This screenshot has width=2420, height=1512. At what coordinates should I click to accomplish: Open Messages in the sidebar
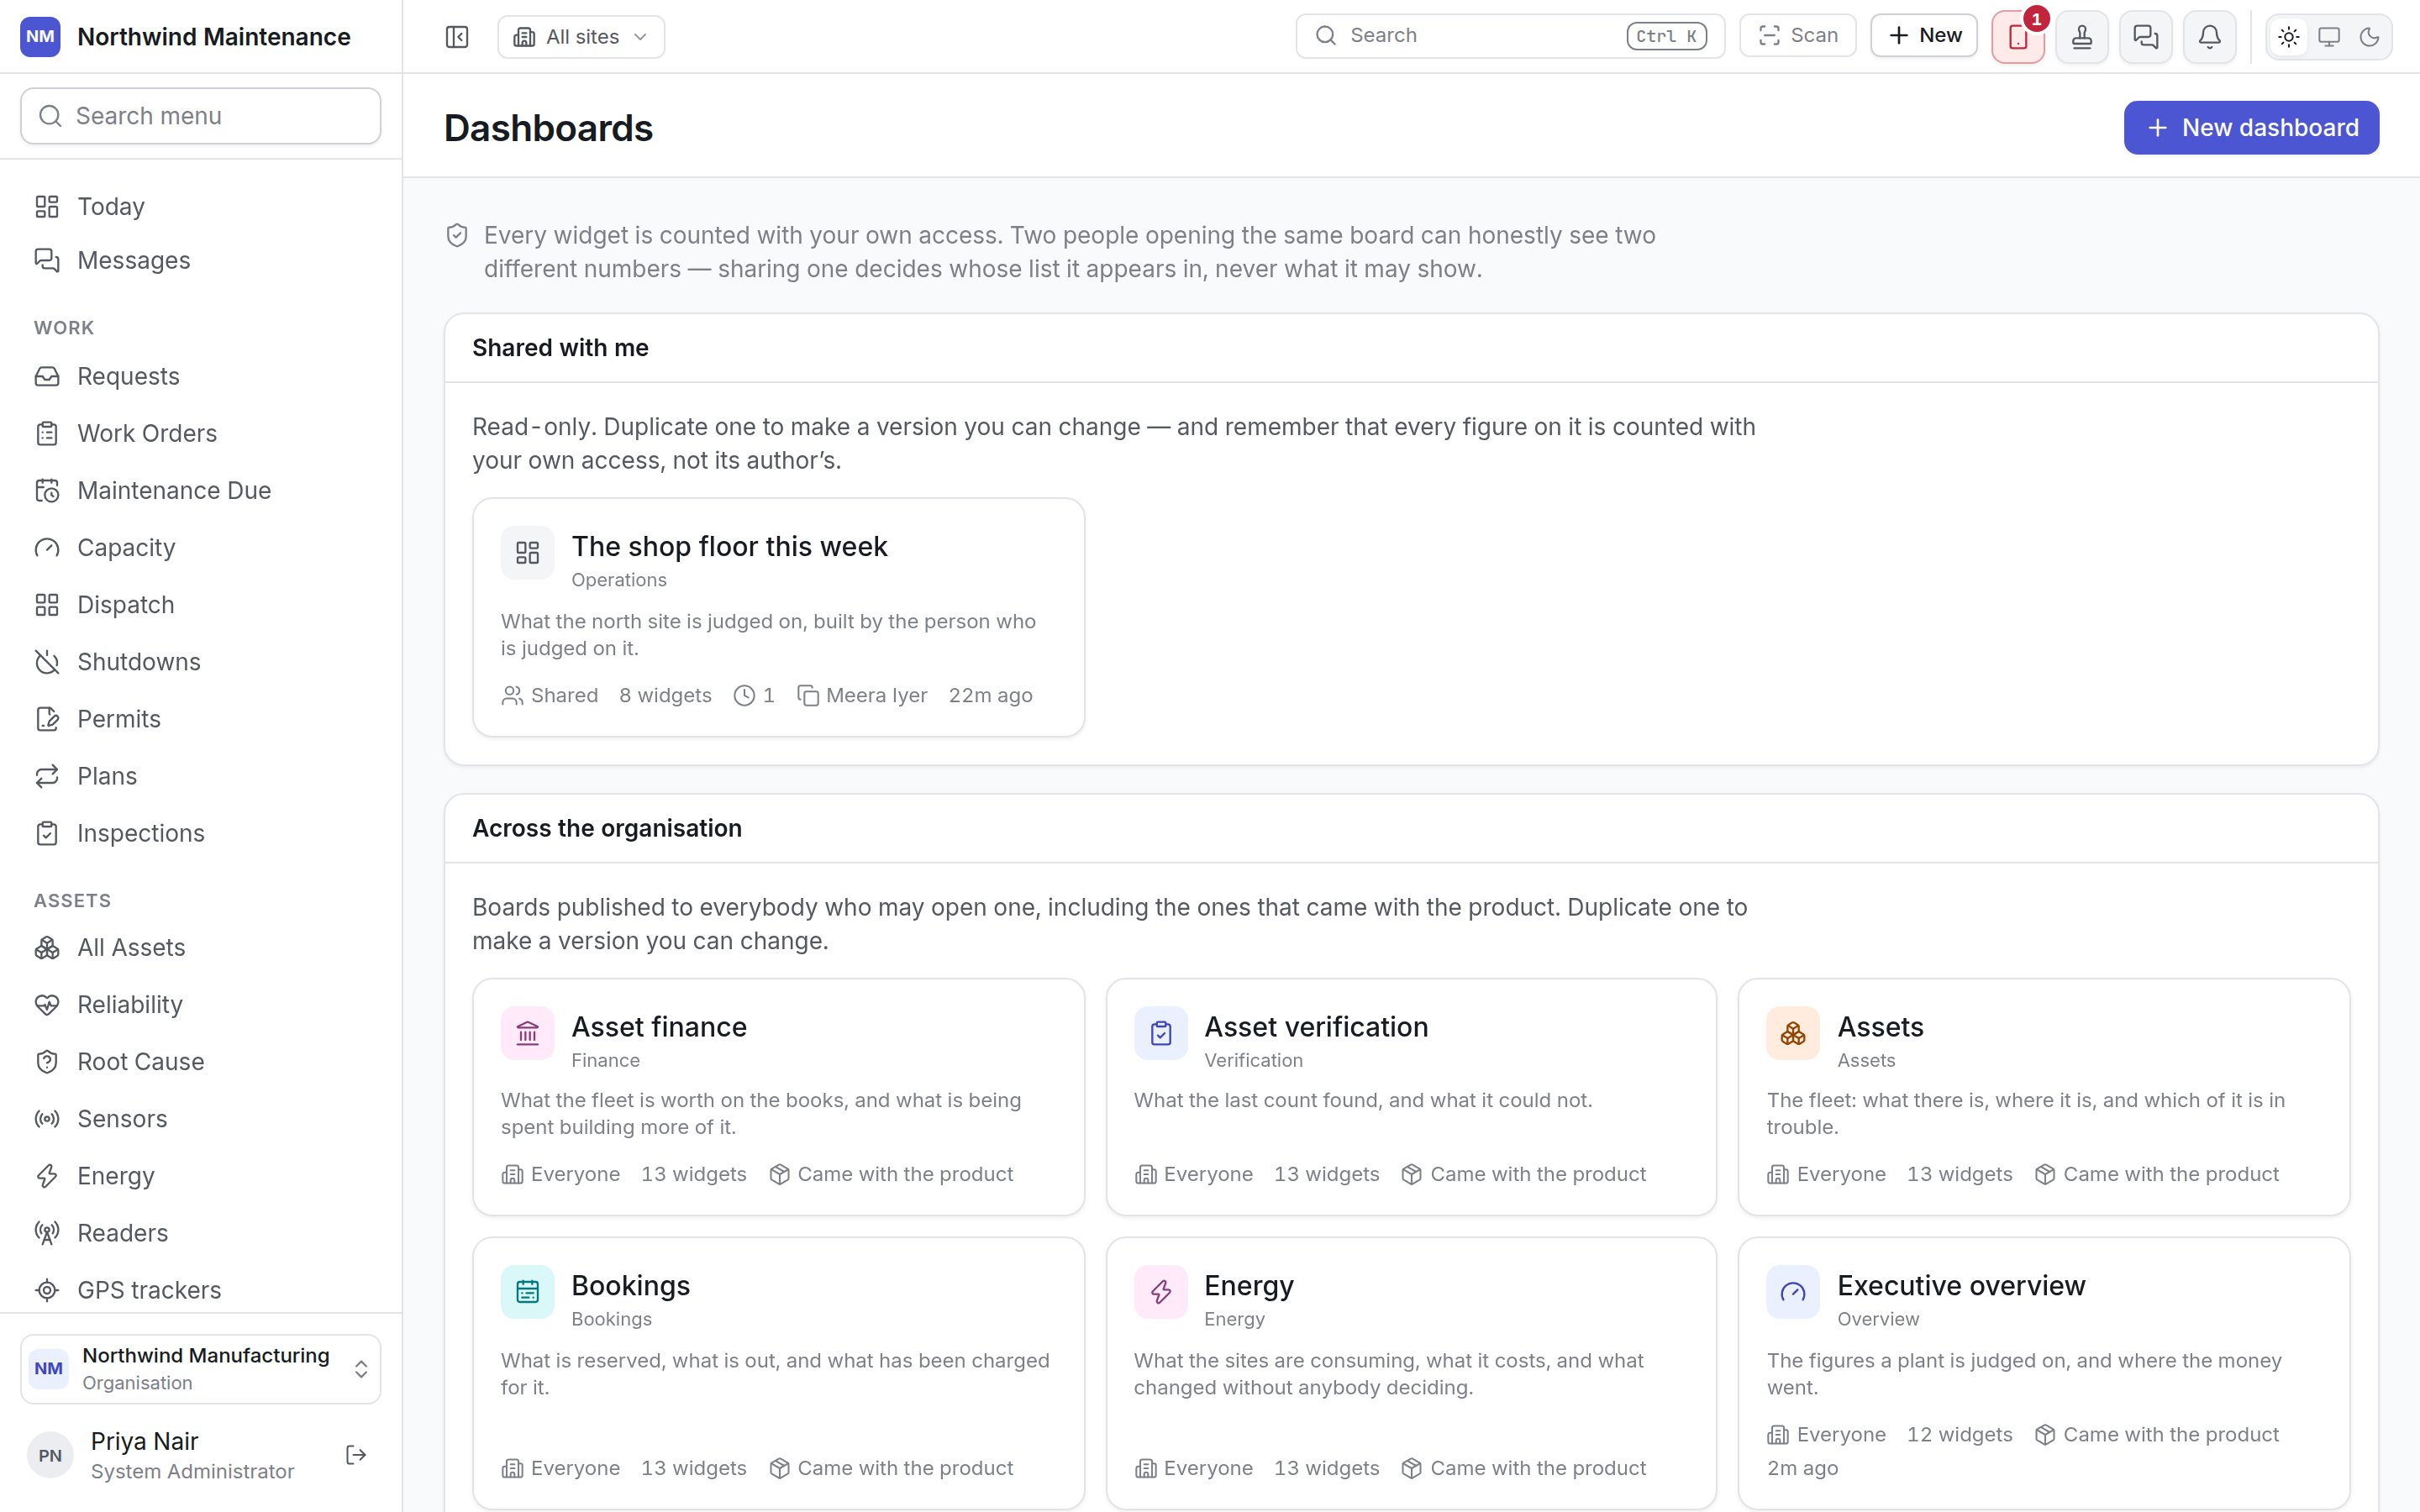(201, 260)
